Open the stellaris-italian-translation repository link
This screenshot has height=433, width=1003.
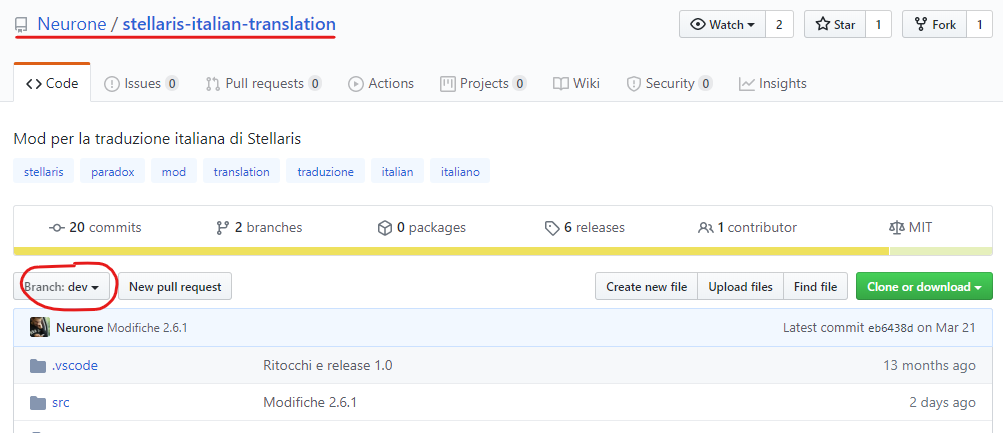[x=229, y=24]
